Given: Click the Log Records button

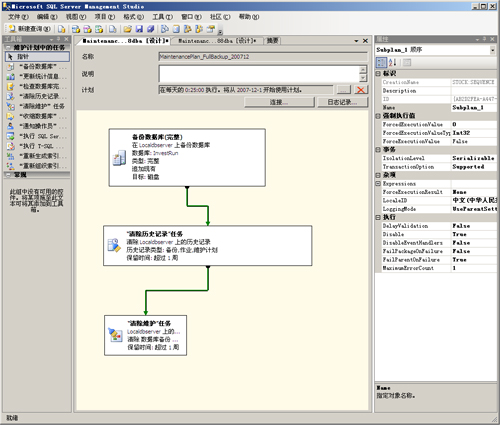Looking at the screenshot, I should coord(342,102).
